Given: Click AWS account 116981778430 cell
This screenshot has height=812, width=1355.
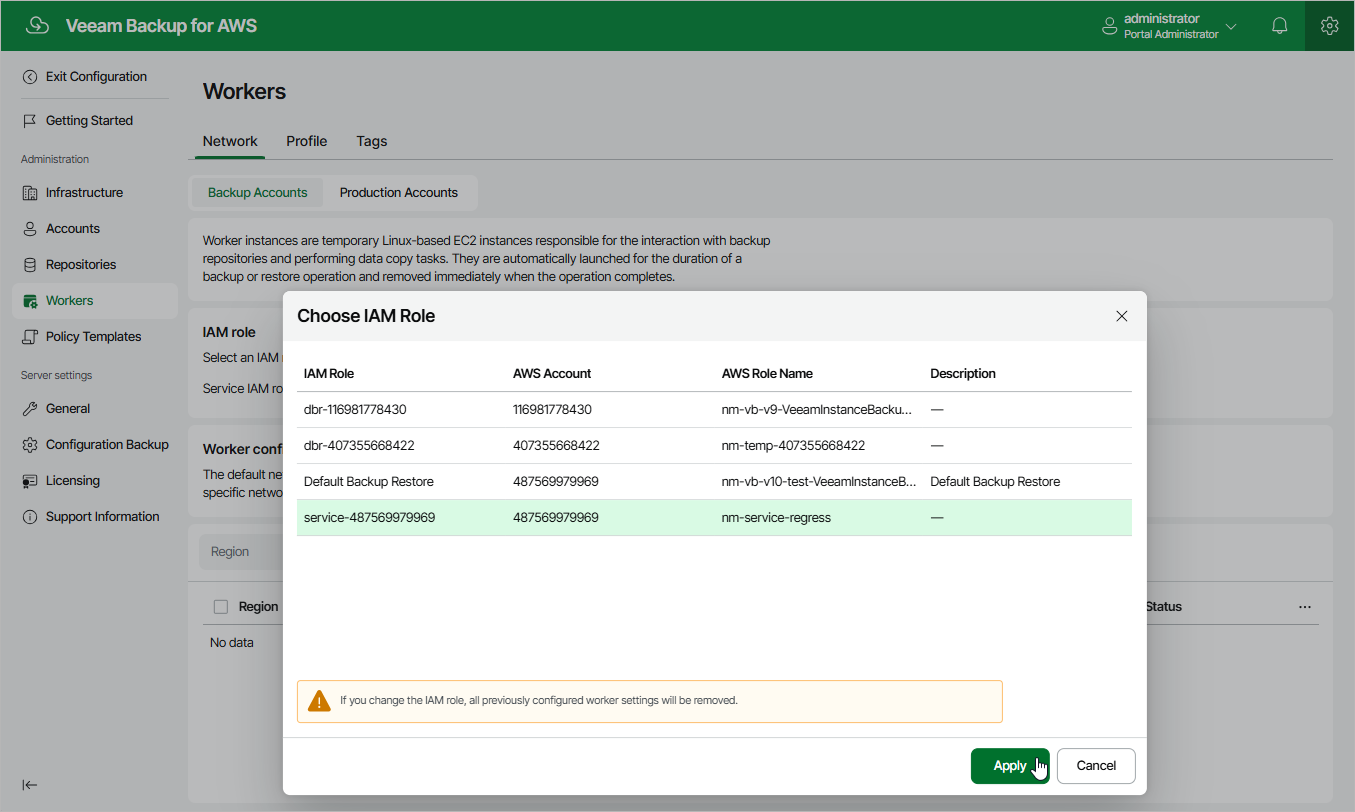Looking at the screenshot, I should pos(552,410).
